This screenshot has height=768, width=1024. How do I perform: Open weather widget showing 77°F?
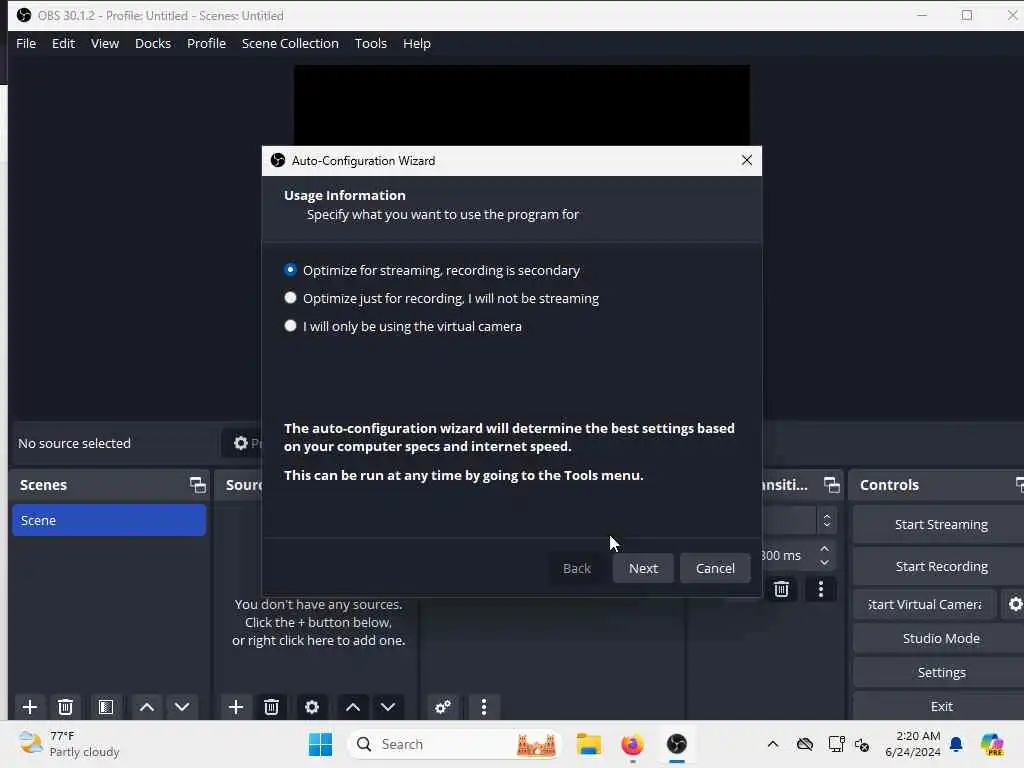69,744
